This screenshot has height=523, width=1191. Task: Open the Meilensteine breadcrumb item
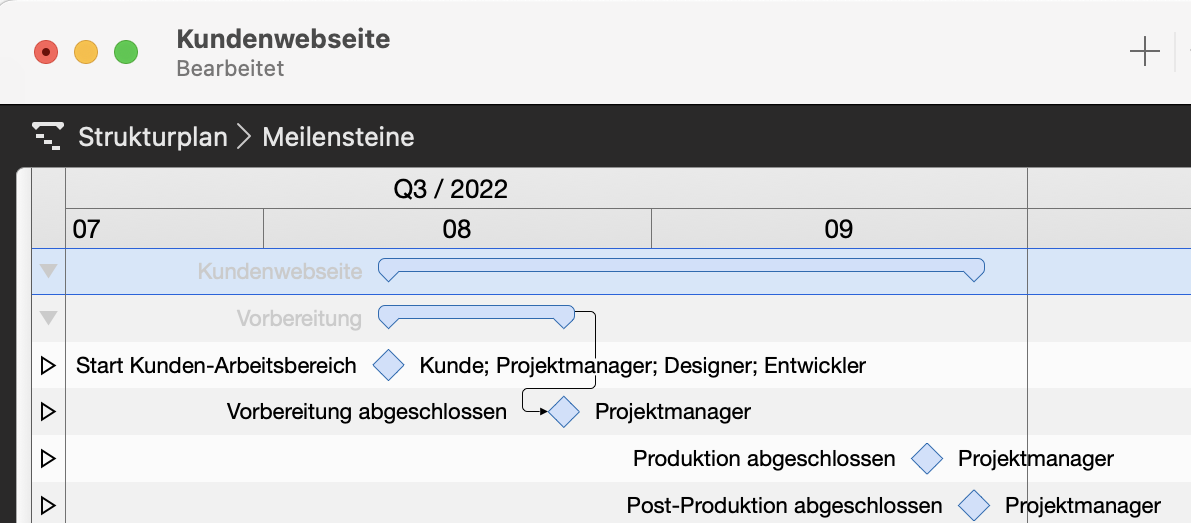pos(338,136)
